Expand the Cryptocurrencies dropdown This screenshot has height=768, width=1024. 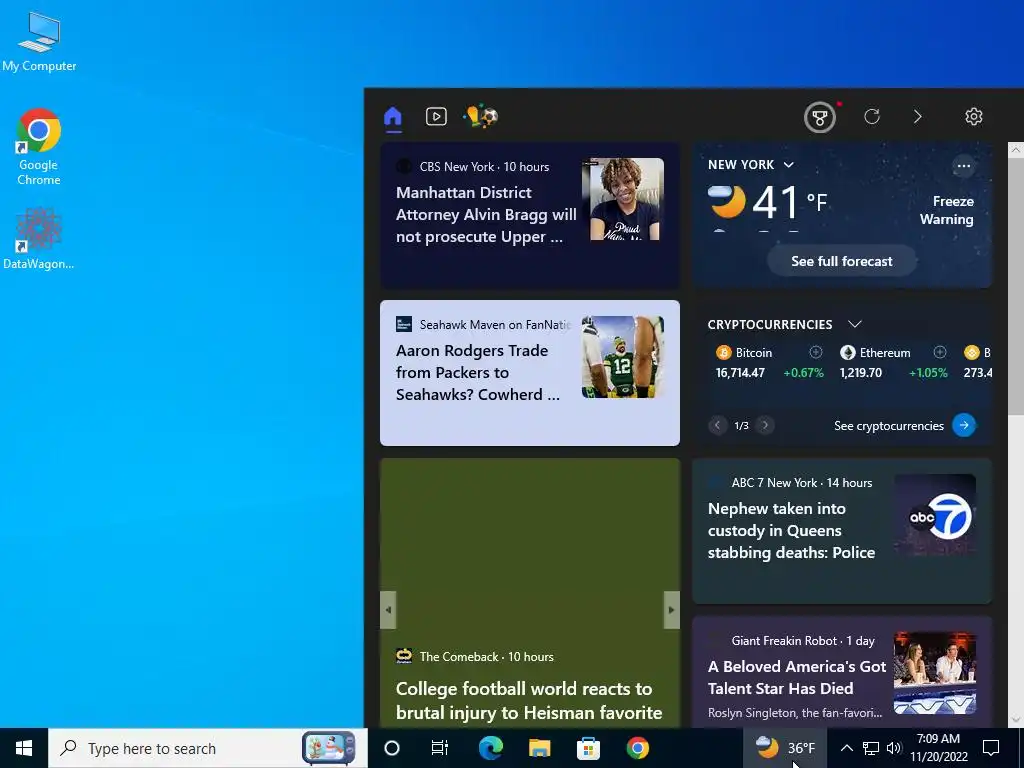coord(854,324)
